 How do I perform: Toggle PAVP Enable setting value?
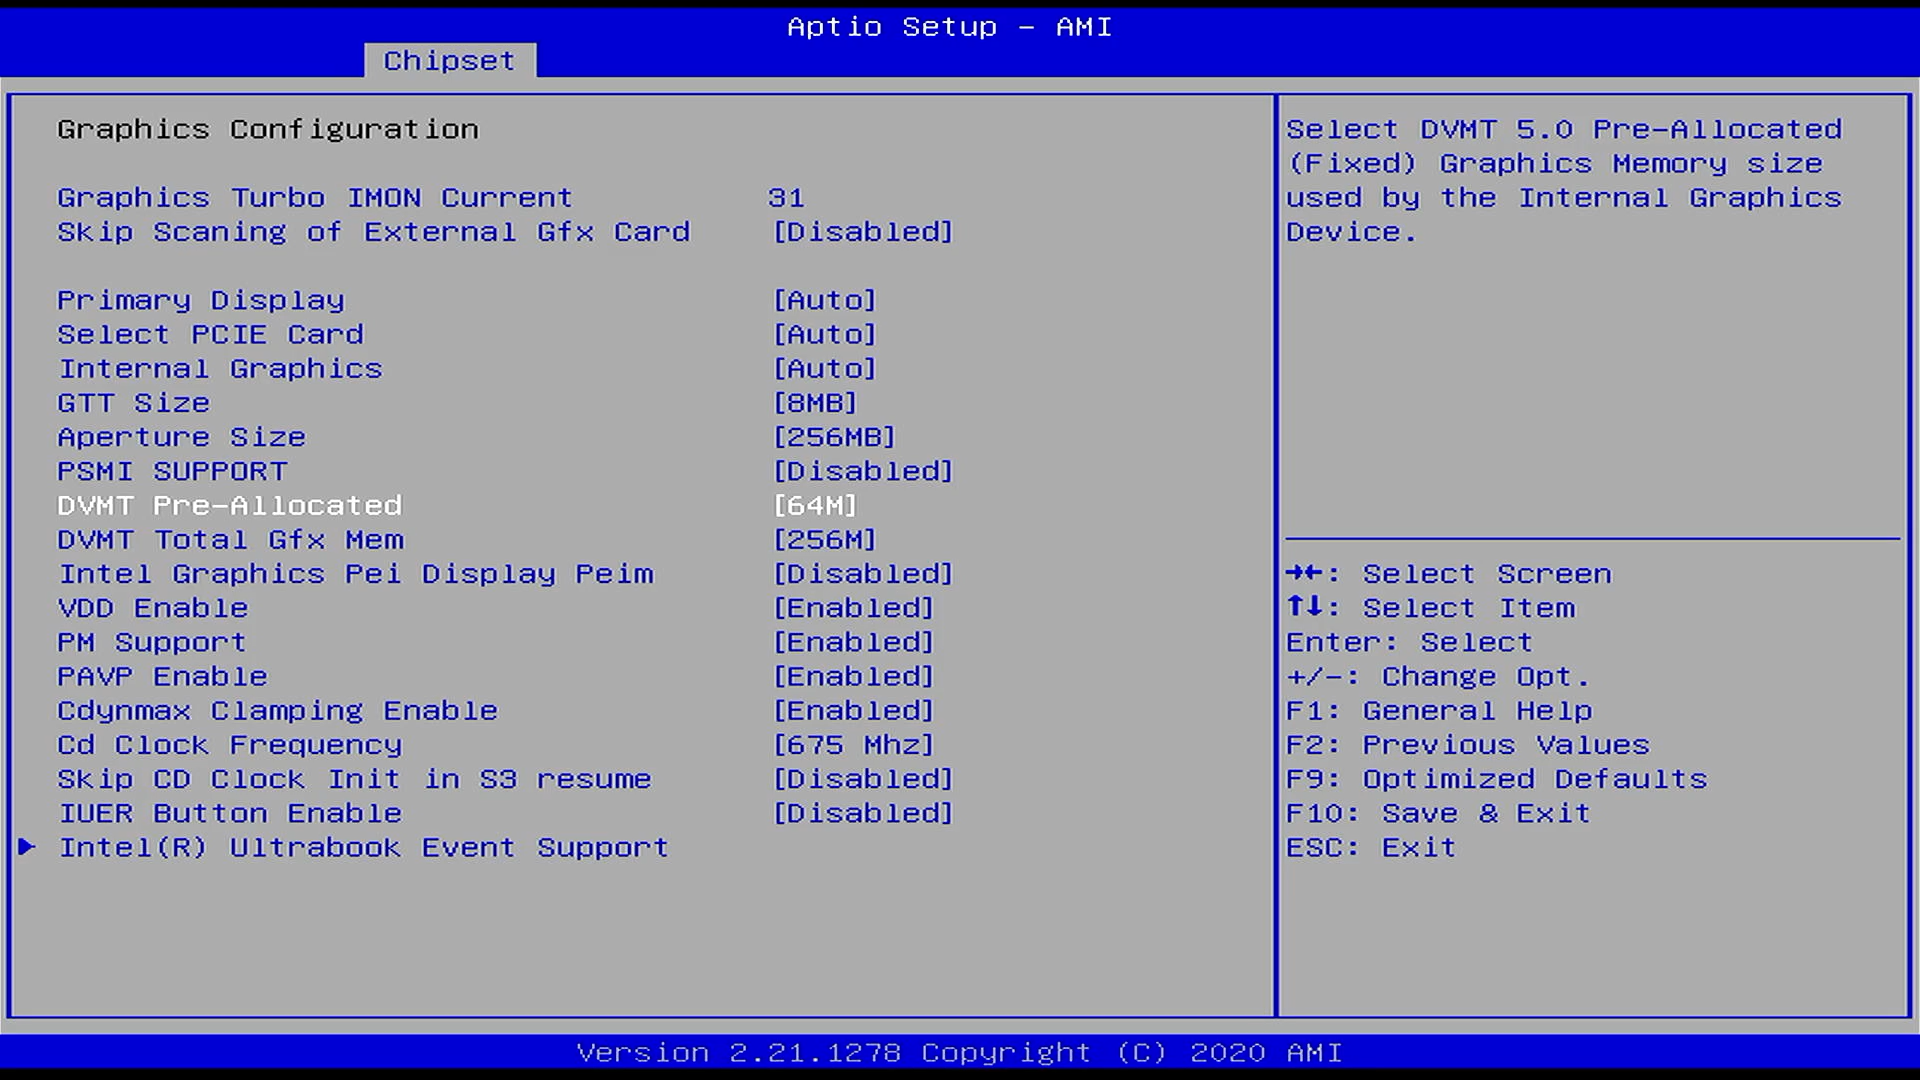(x=853, y=676)
